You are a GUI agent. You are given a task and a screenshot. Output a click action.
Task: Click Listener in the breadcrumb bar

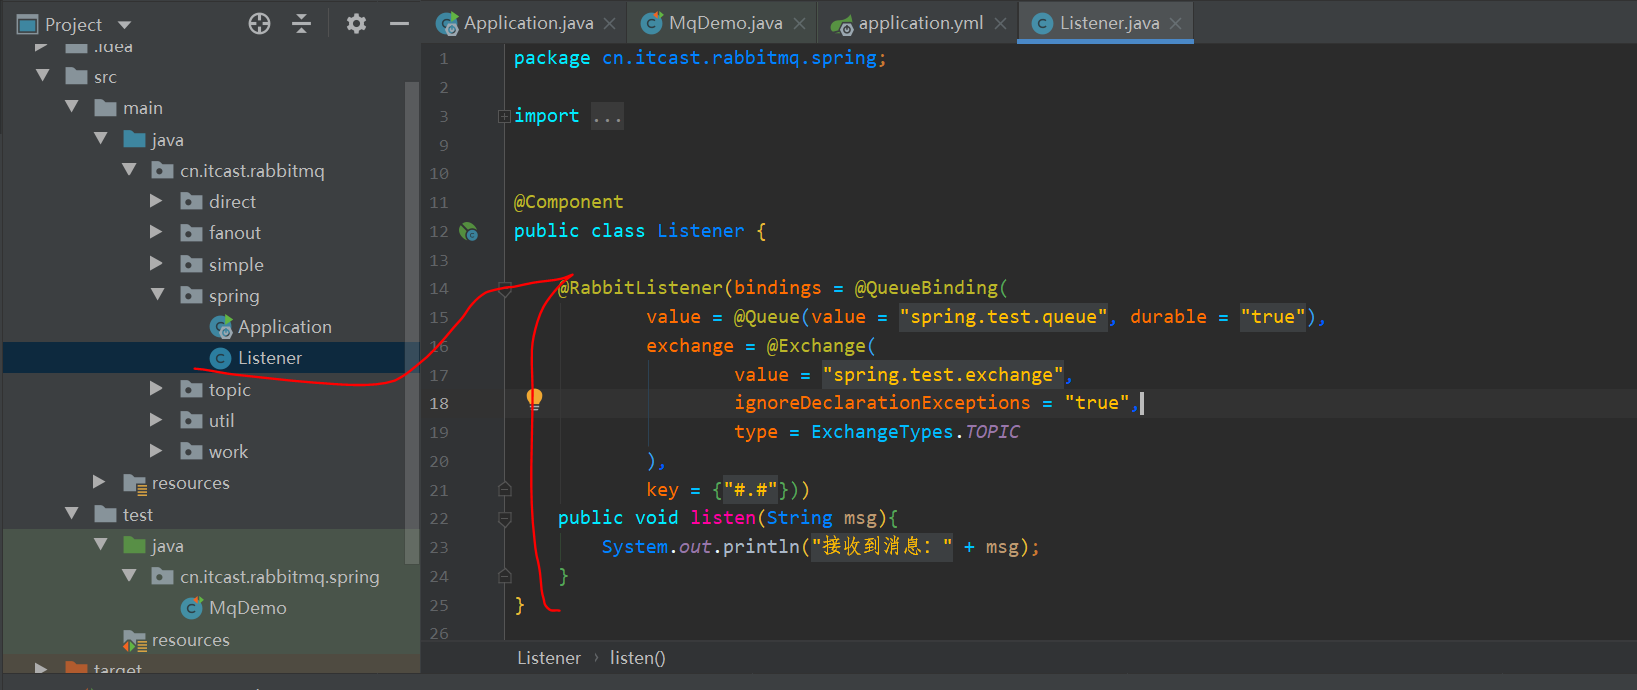548,658
